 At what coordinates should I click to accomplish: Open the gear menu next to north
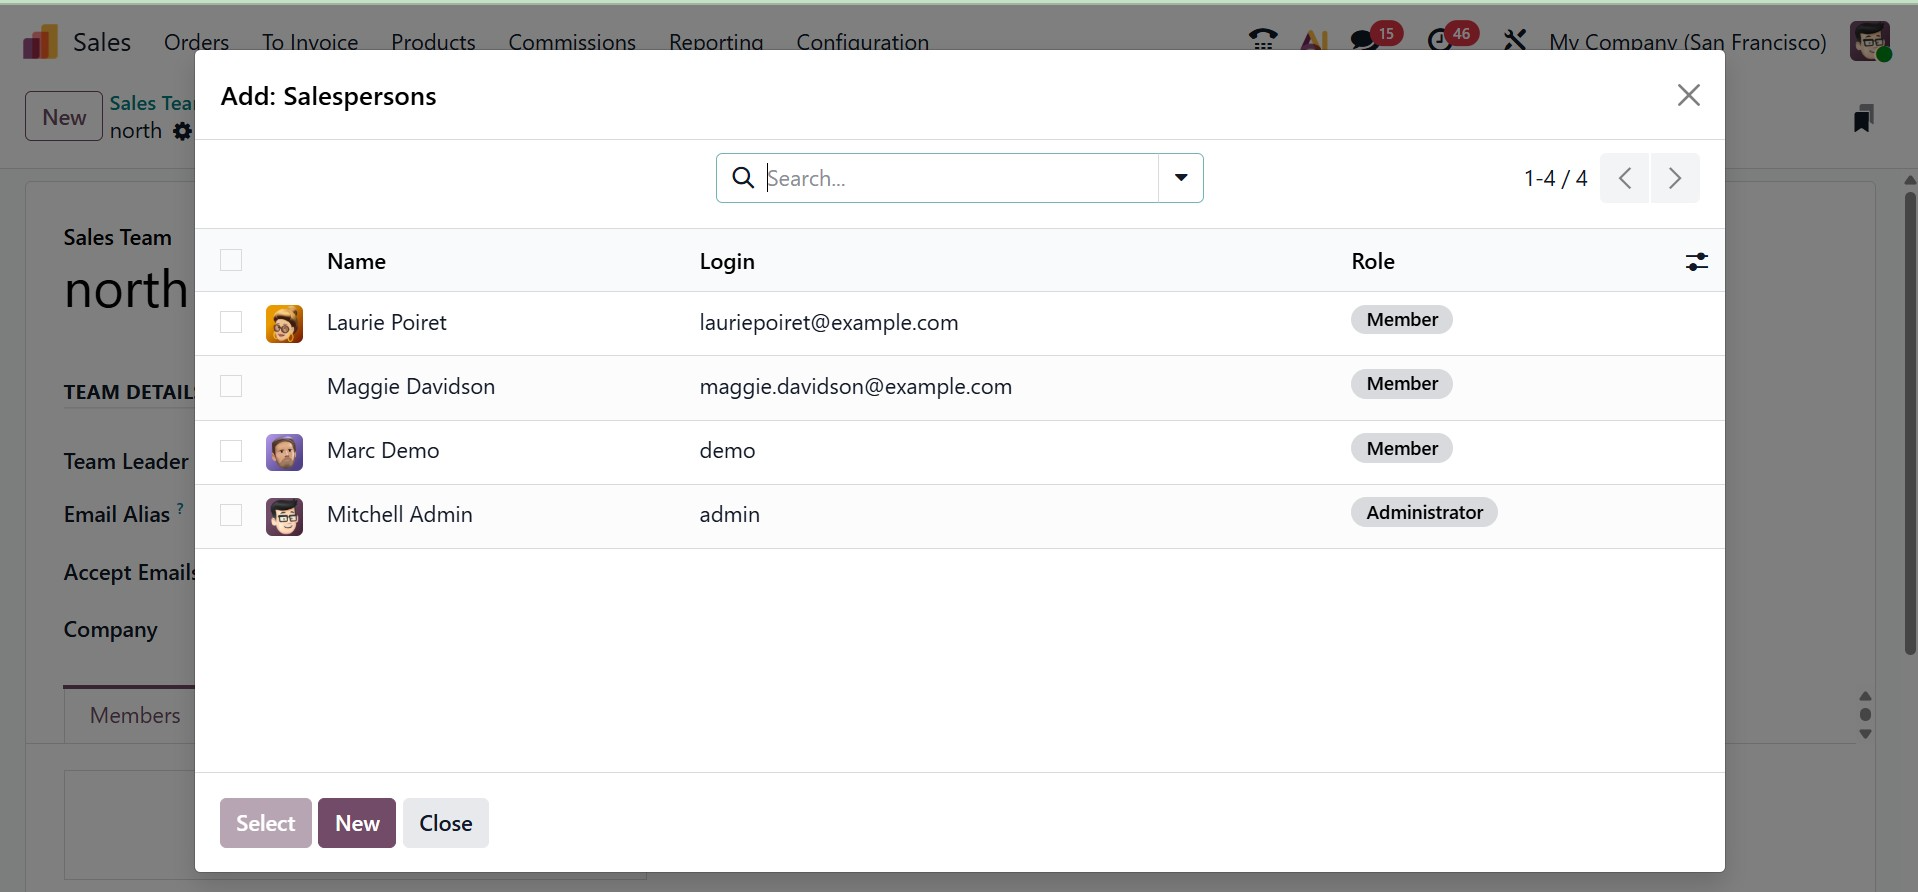point(182,131)
